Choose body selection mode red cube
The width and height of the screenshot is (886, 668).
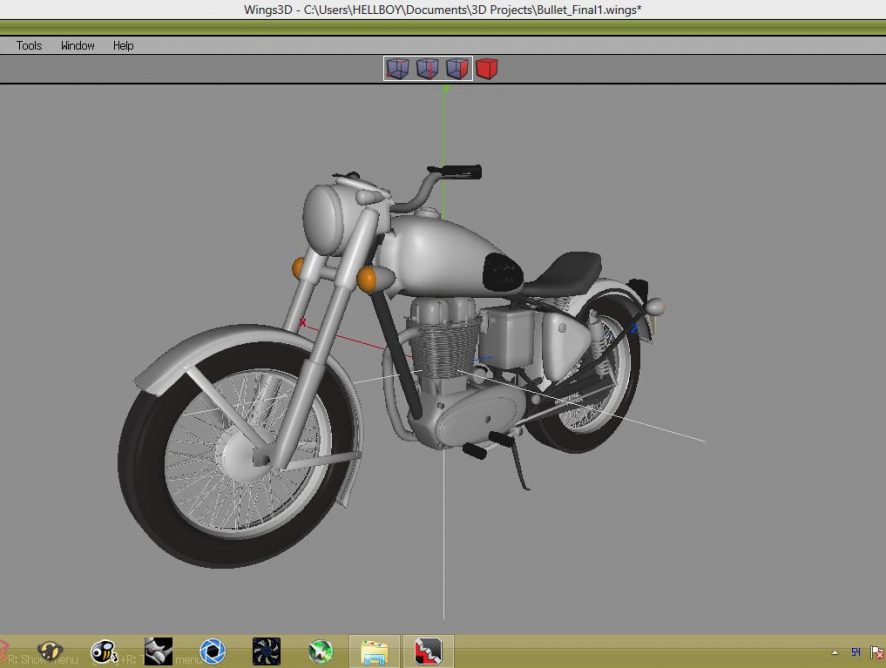(487, 68)
